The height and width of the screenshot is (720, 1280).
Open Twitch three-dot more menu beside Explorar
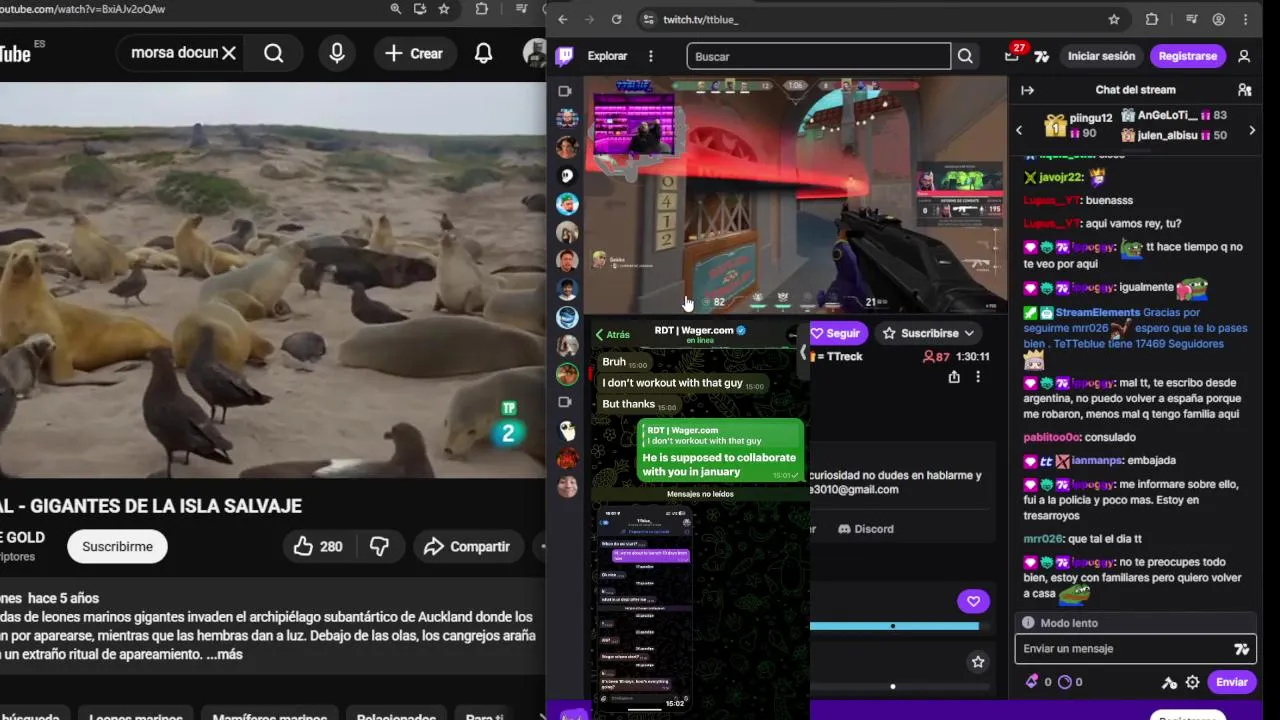click(651, 56)
